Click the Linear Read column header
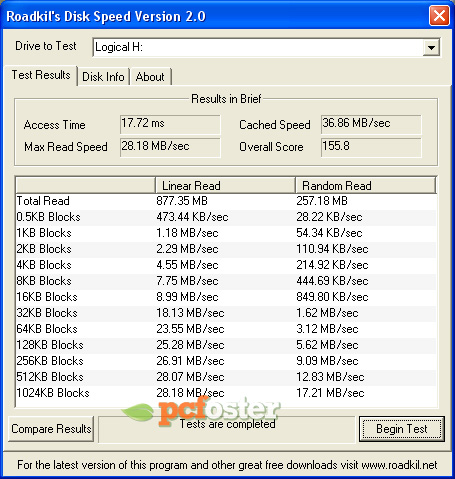Viewport: 455px width, 479px height. click(x=225, y=185)
